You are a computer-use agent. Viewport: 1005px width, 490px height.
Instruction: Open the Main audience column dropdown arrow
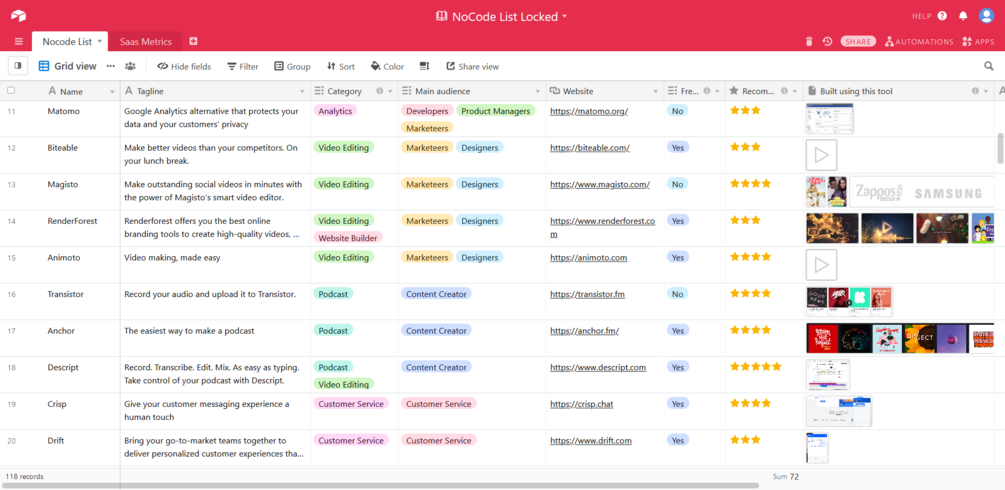[x=538, y=92]
